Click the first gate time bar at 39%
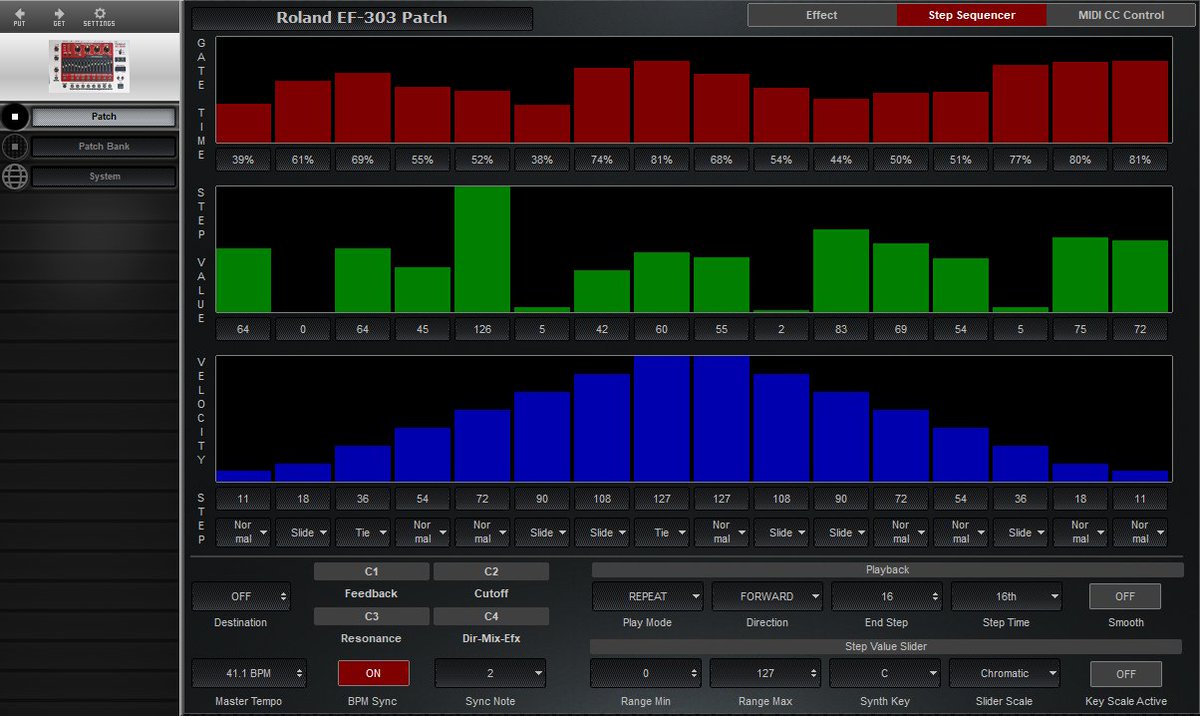1200x716 pixels. (244, 123)
